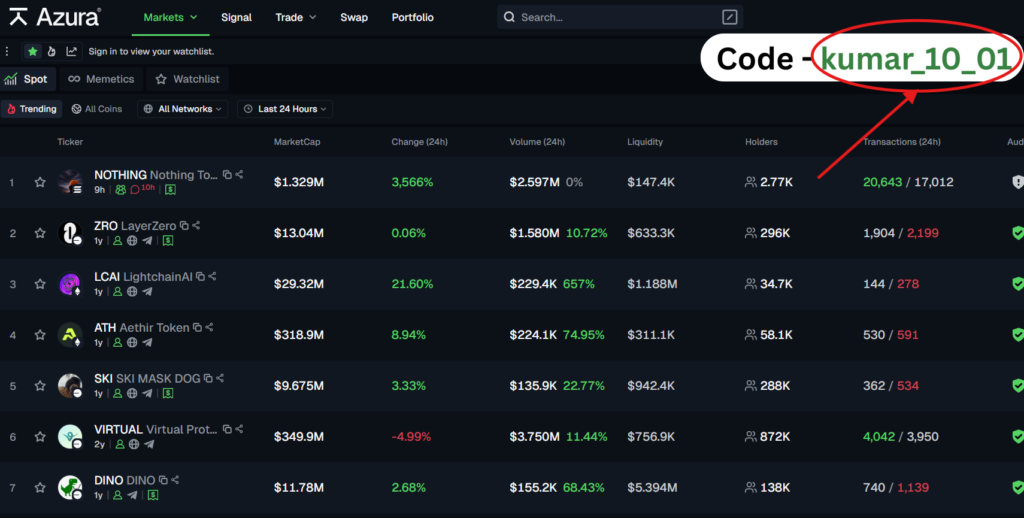Star DINO to add to watchlist
This screenshot has width=1024, height=518.
pyautogui.click(x=40, y=488)
